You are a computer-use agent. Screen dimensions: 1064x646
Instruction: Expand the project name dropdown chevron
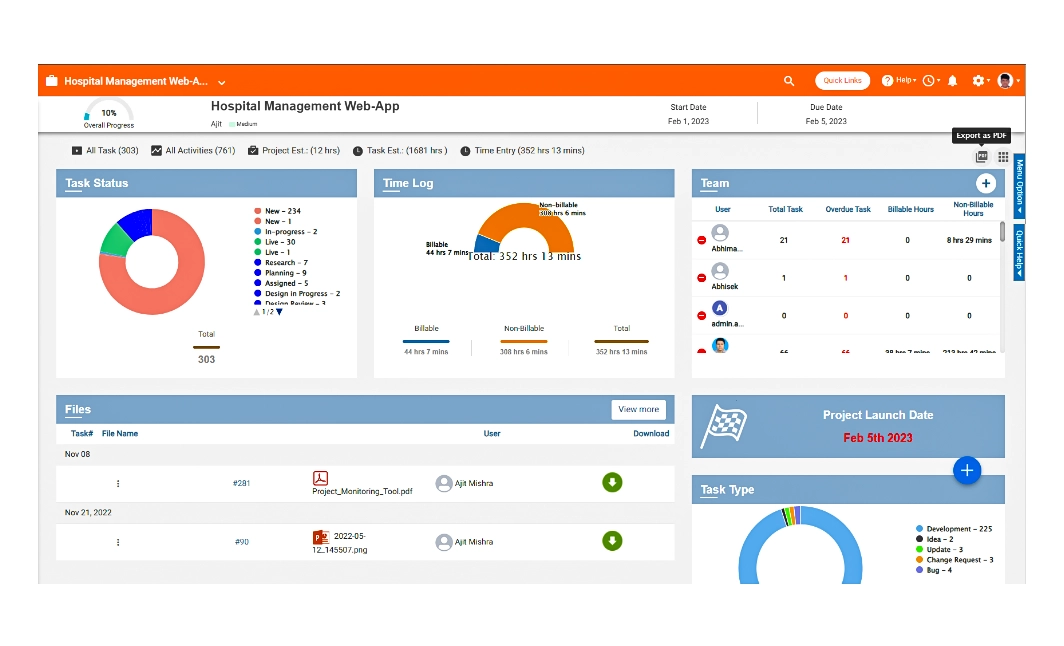coord(222,82)
